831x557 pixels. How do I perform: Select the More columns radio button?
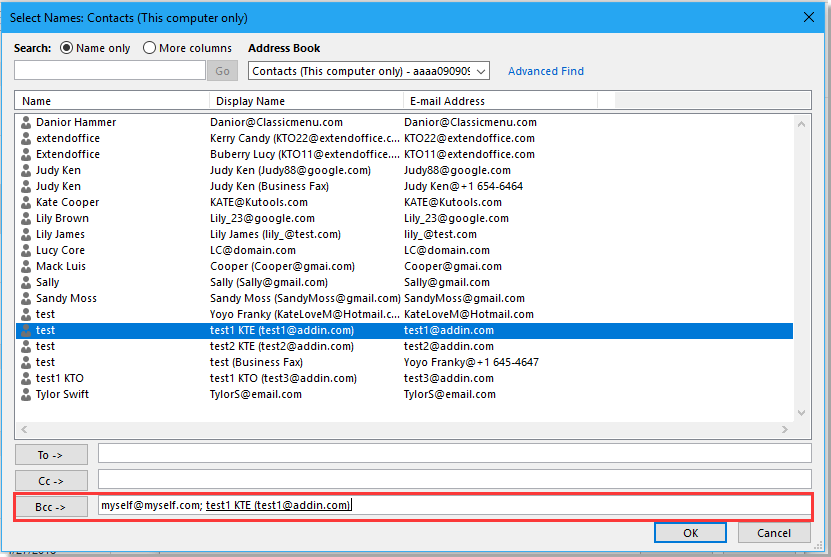coord(150,48)
